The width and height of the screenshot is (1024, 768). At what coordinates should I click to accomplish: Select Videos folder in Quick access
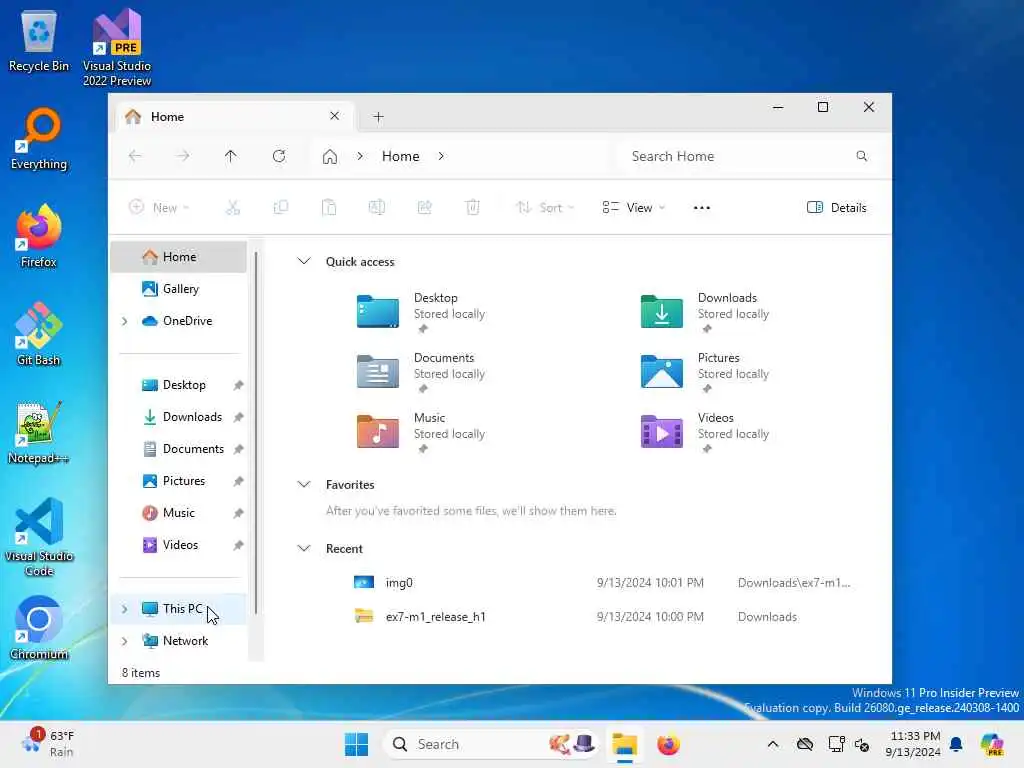705,432
